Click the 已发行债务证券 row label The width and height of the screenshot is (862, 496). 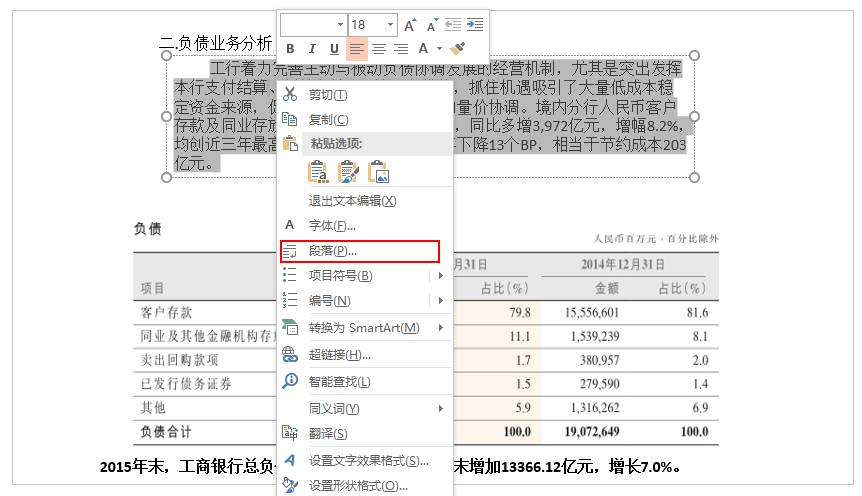pos(186,384)
